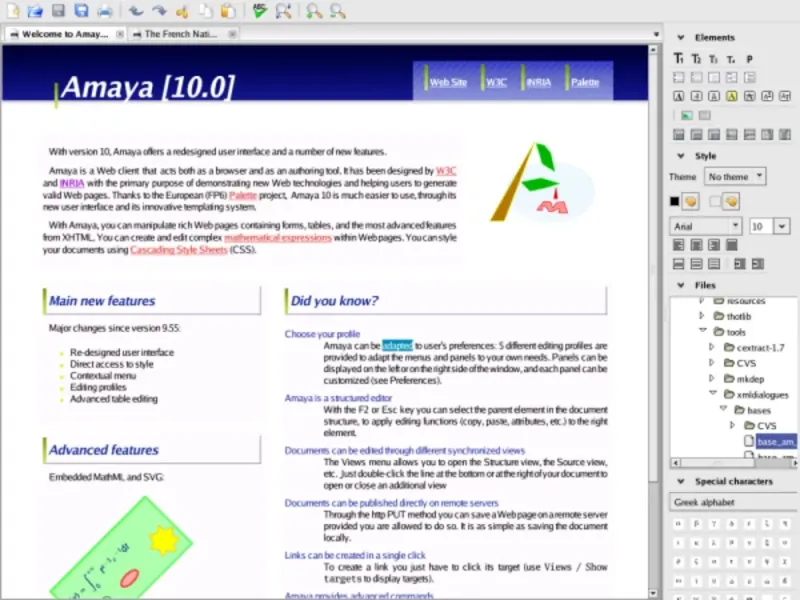Copy the selection from toolbar
This screenshot has width=800, height=600.
point(205,10)
